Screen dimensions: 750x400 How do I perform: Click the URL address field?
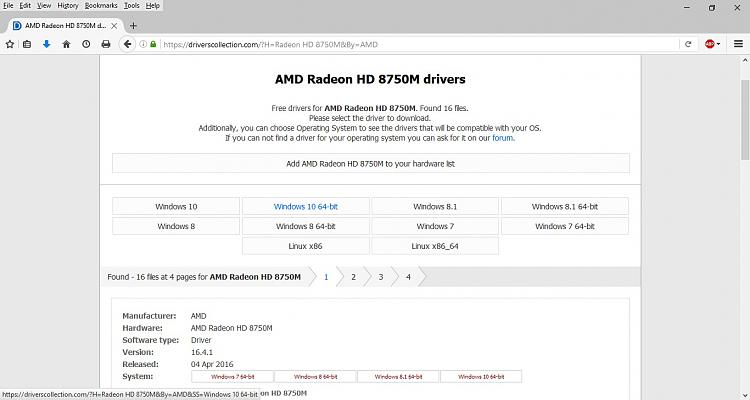[x=419, y=44]
